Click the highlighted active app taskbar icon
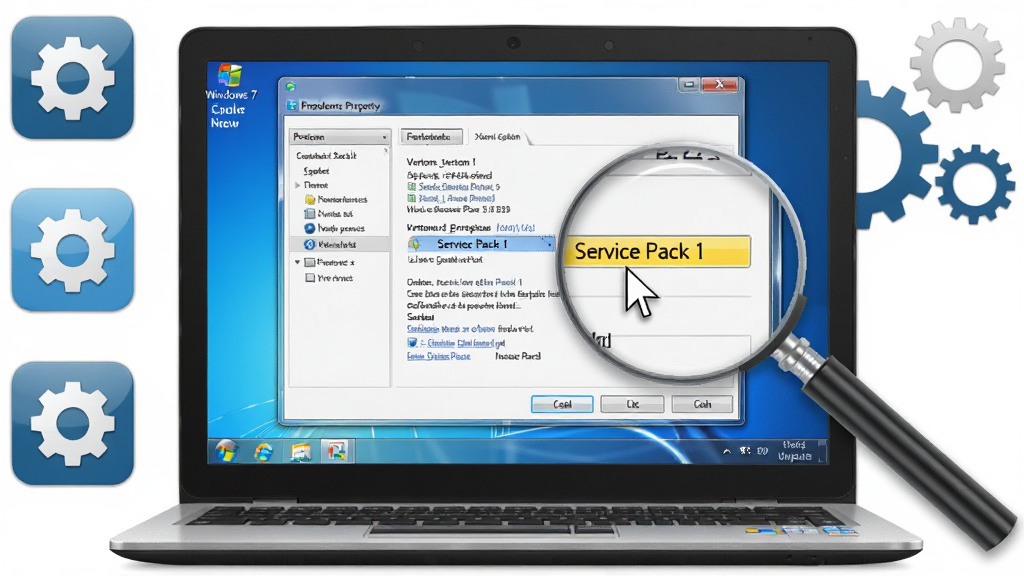Image resolution: width=1024 pixels, height=576 pixels. (337, 451)
